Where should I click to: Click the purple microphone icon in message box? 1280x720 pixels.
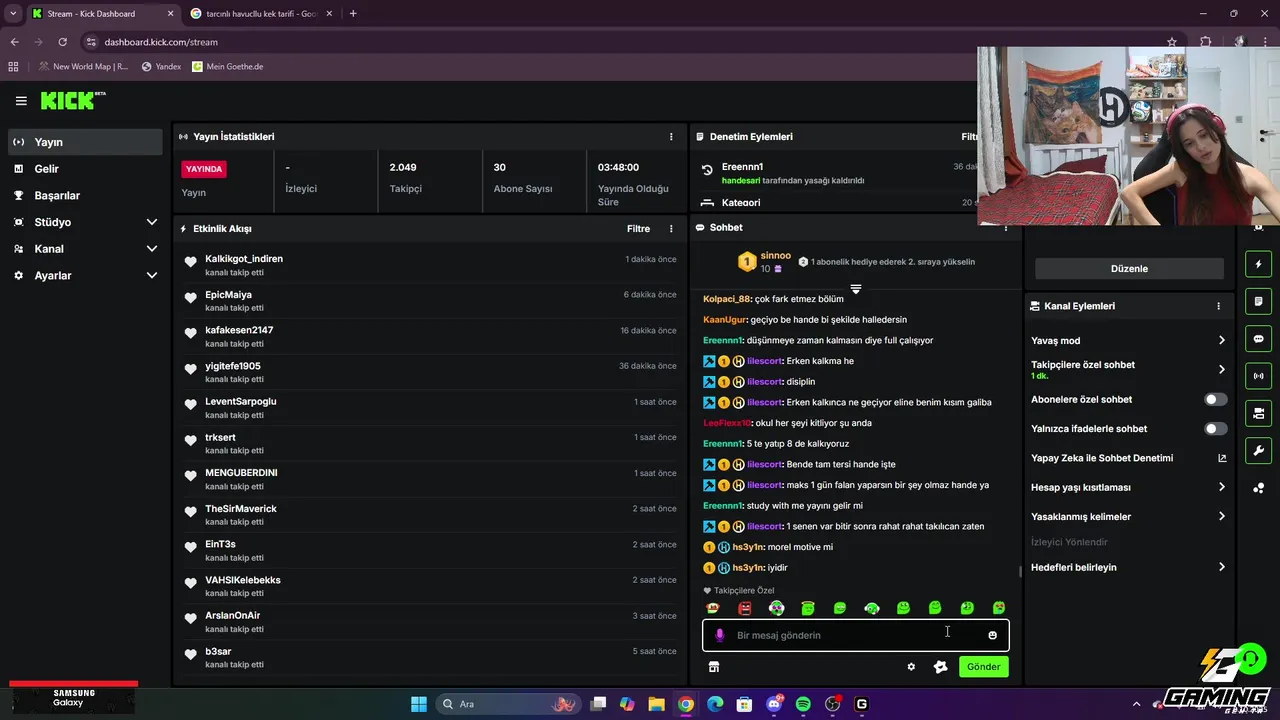point(719,635)
